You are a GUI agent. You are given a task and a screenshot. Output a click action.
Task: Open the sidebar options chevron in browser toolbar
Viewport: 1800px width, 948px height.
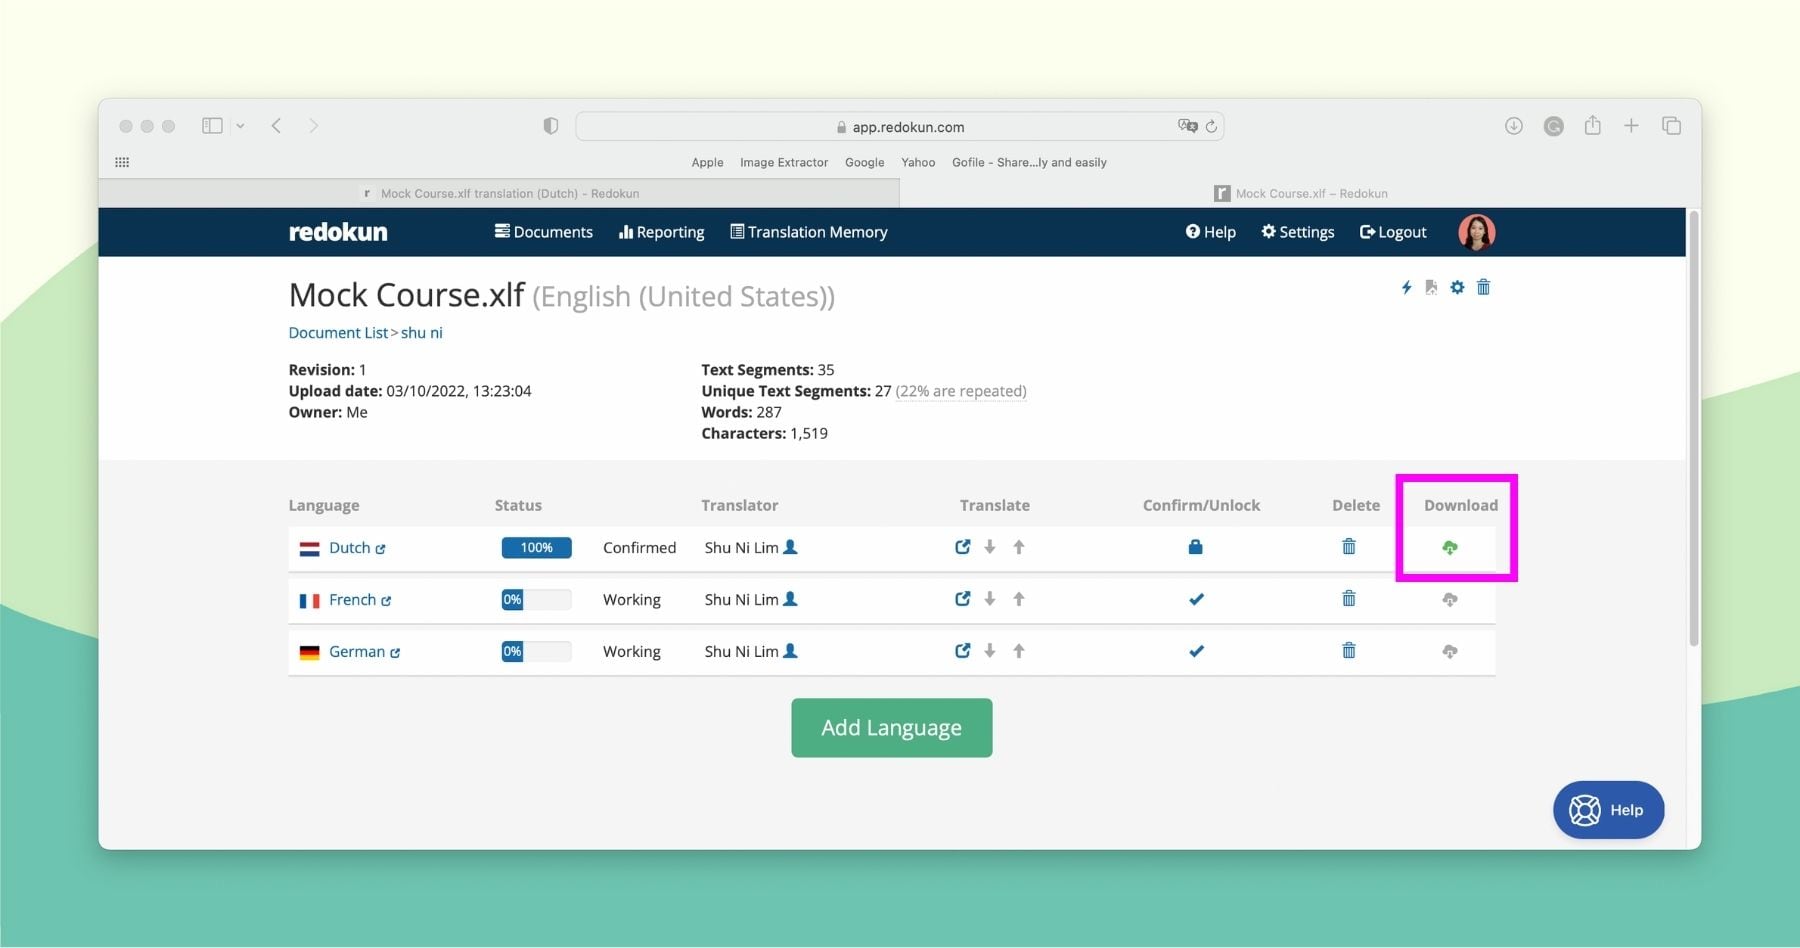pyautogui.click(x=240, y=125)
